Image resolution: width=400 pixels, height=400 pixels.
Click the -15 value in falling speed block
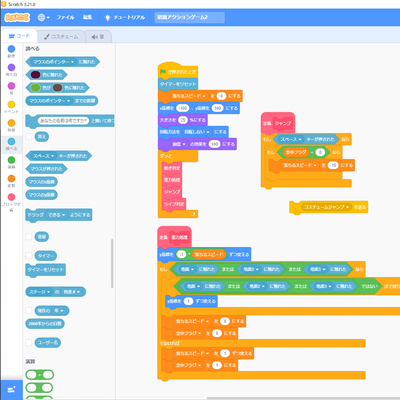coord(333,165)
